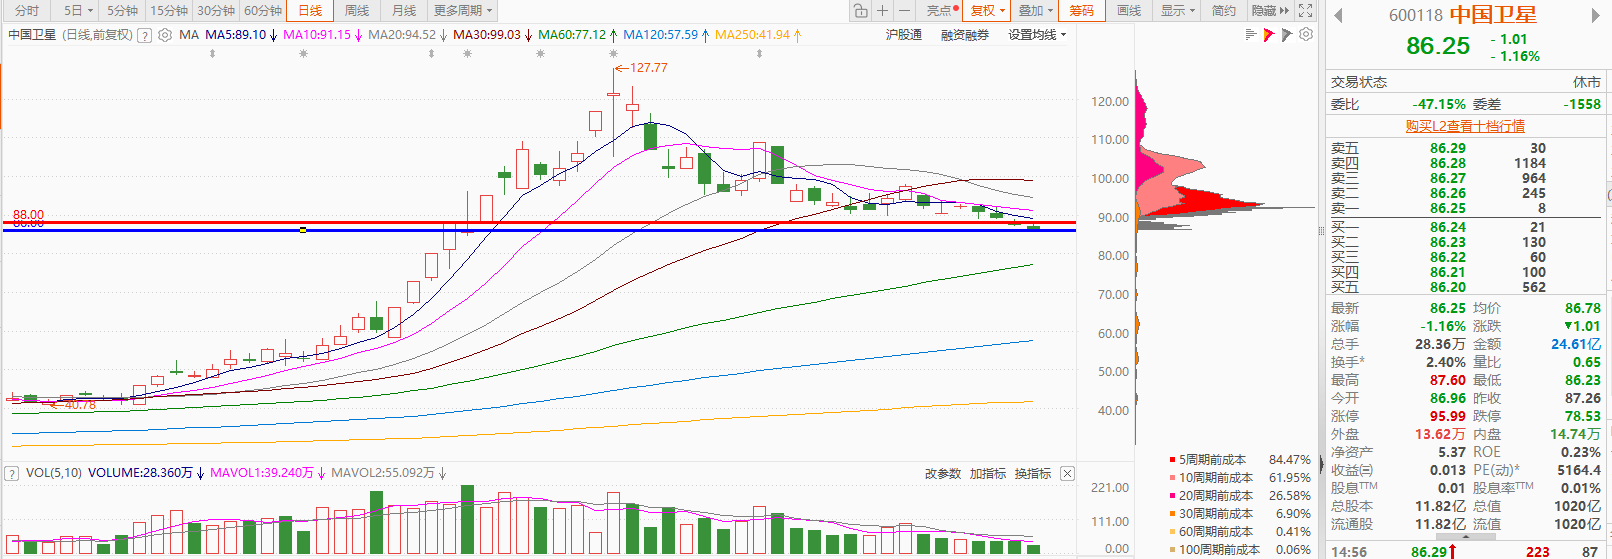
Task: Open chart settings gear at top right
Action: point(1305,34)
